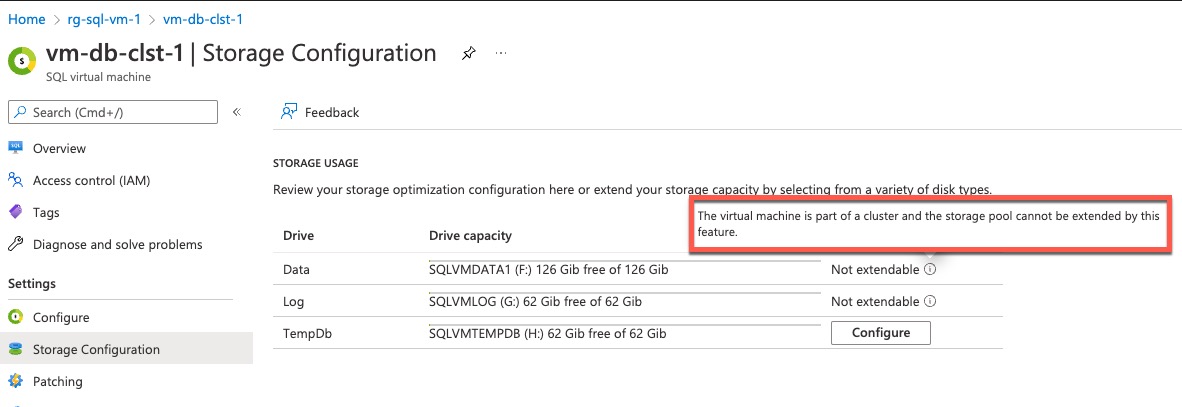Click the info icon beside Data drive
The height and width of the screenshot is (407, 1182).
pos(930,269)
